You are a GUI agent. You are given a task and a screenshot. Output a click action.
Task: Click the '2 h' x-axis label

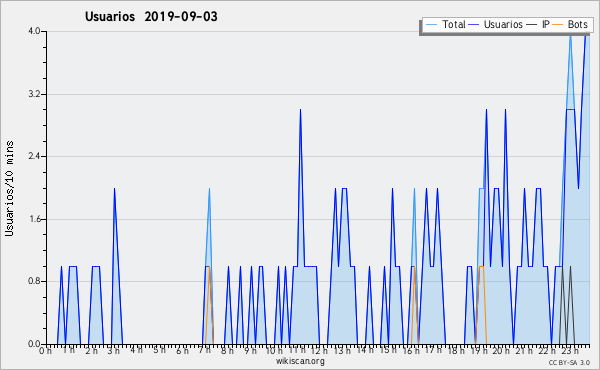91,350
